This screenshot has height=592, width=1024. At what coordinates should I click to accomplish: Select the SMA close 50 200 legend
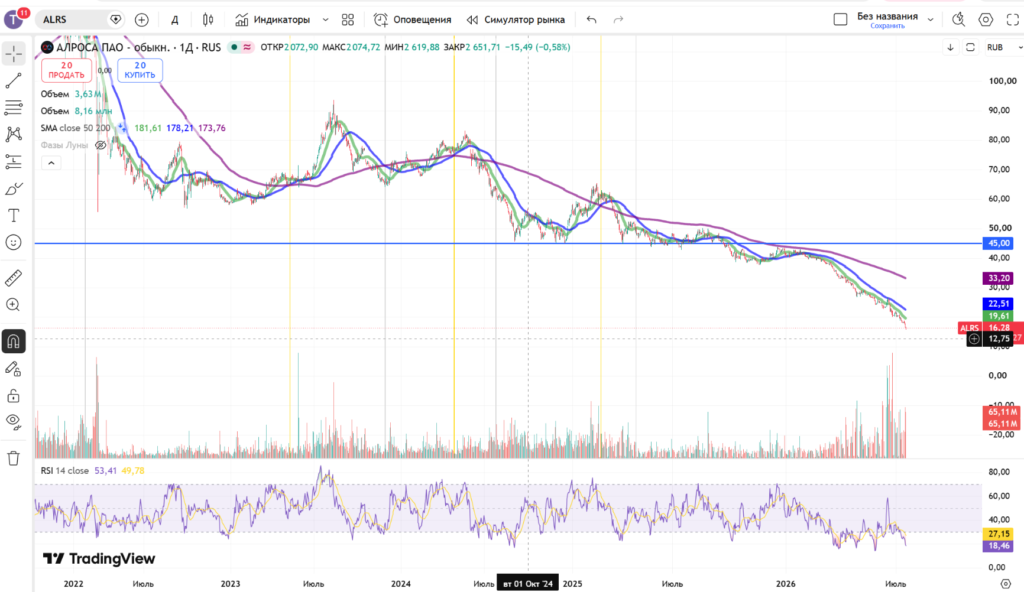[75, 128]
